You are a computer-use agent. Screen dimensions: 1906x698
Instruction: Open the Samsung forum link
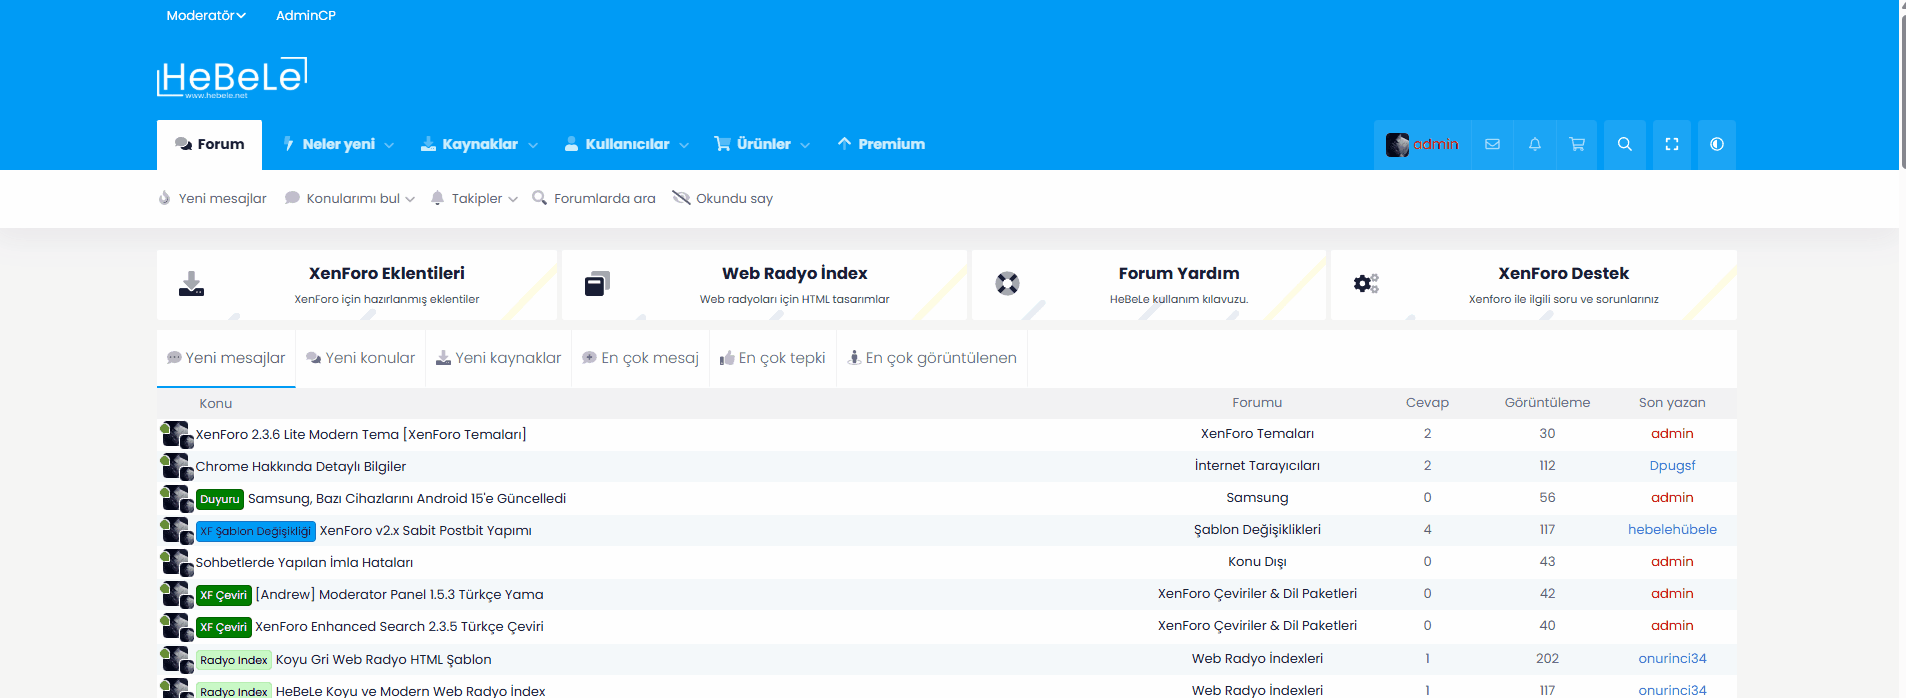point(1257,498)
